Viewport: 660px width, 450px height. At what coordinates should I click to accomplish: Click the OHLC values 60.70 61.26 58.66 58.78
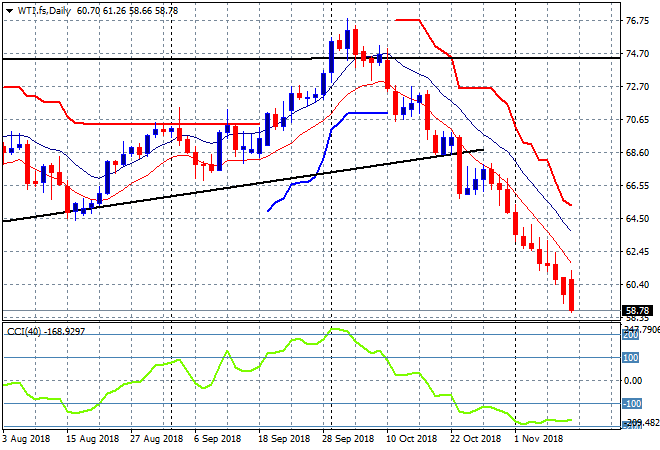[x=127, y=11]
